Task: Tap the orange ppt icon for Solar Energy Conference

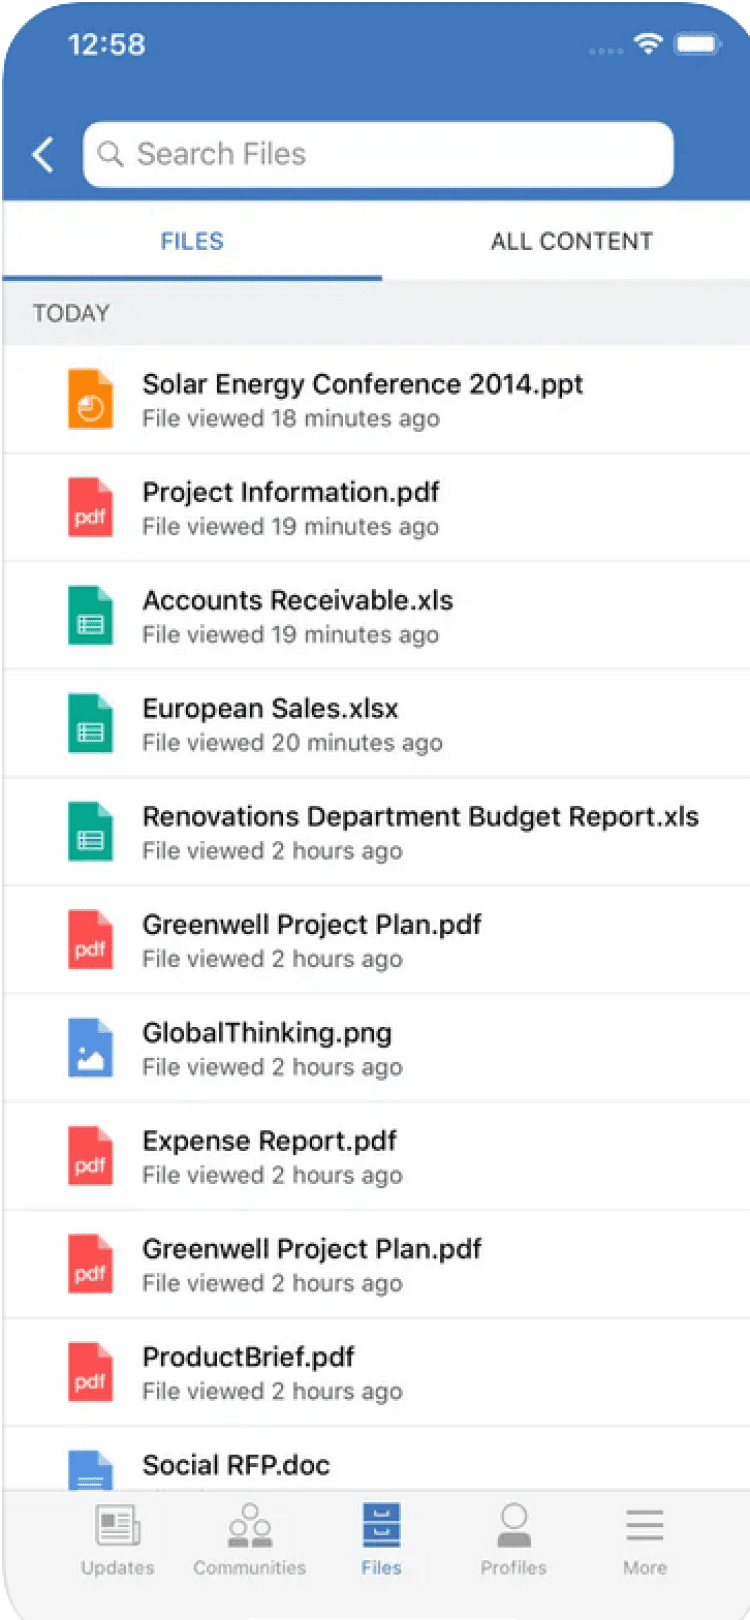Action: [90, 399]
